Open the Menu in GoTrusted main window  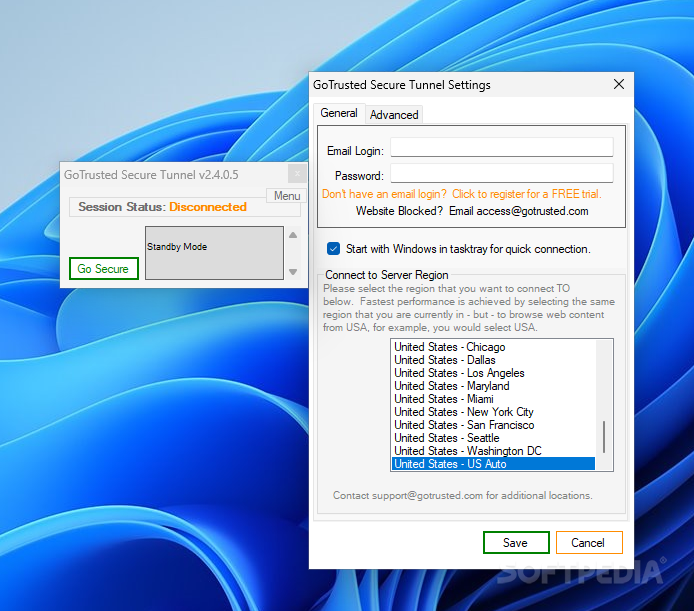286,196
